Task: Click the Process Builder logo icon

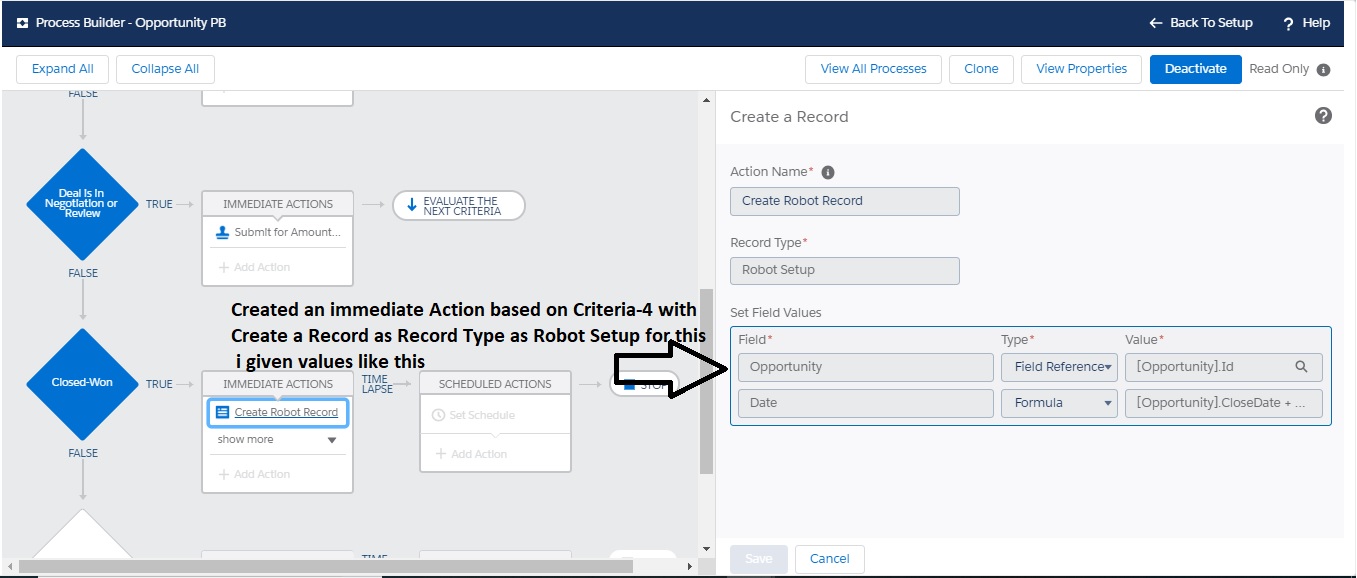Action: tap(22, 22)
